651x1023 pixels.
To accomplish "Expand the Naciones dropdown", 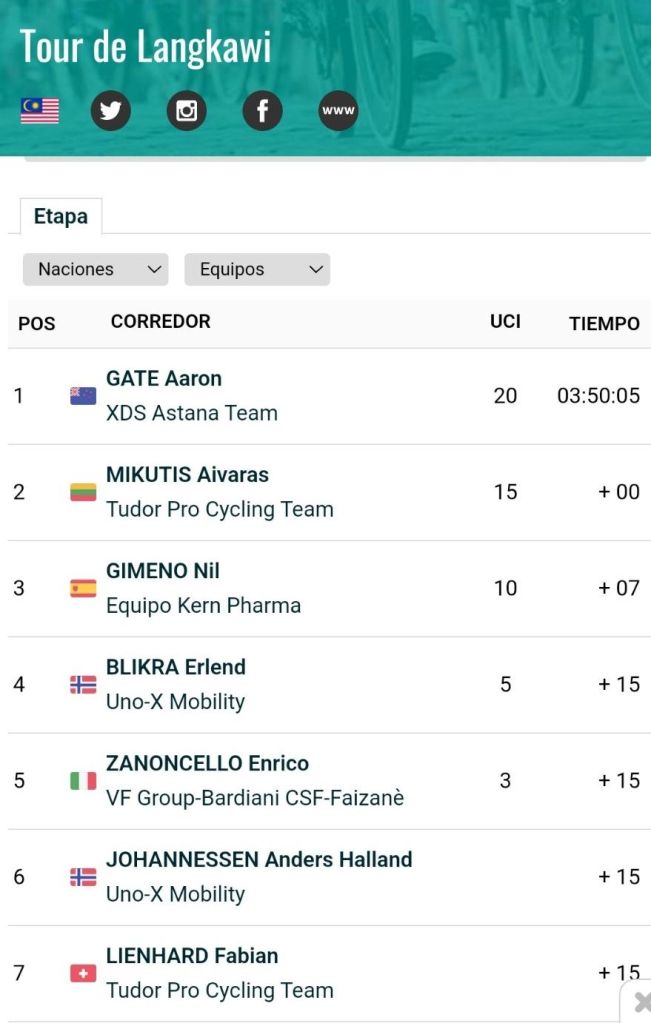I will [x=96, y=269].
